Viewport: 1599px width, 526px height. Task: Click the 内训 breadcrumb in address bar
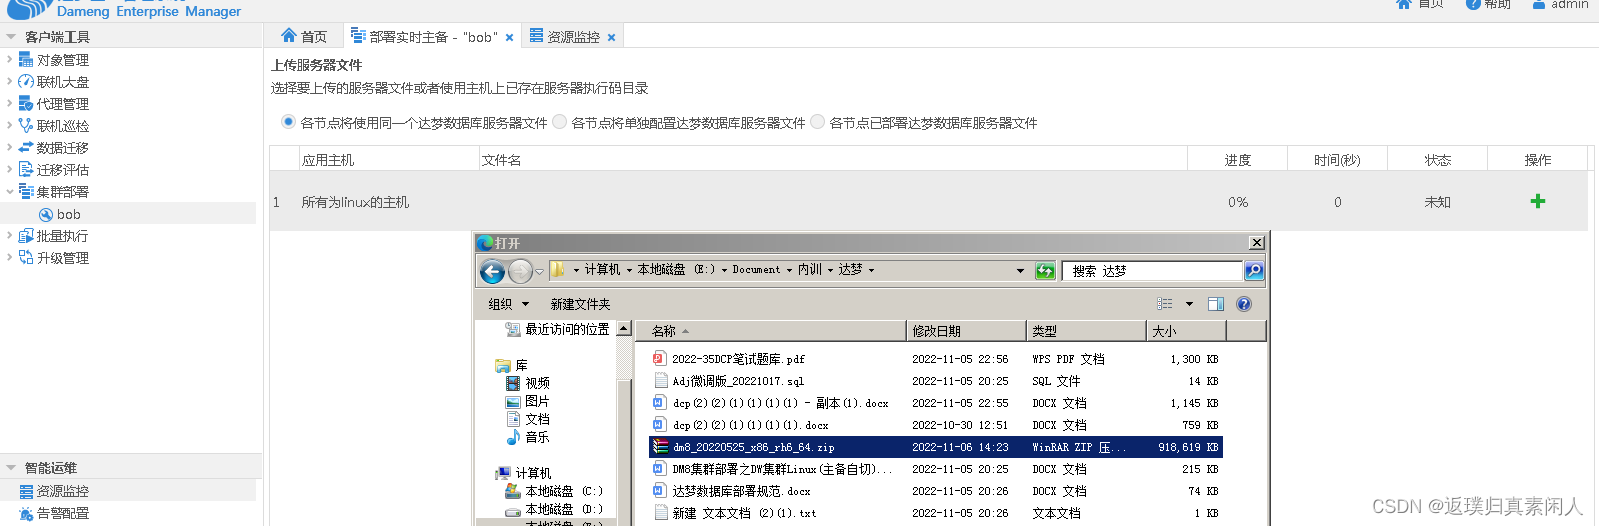(810, 270)
